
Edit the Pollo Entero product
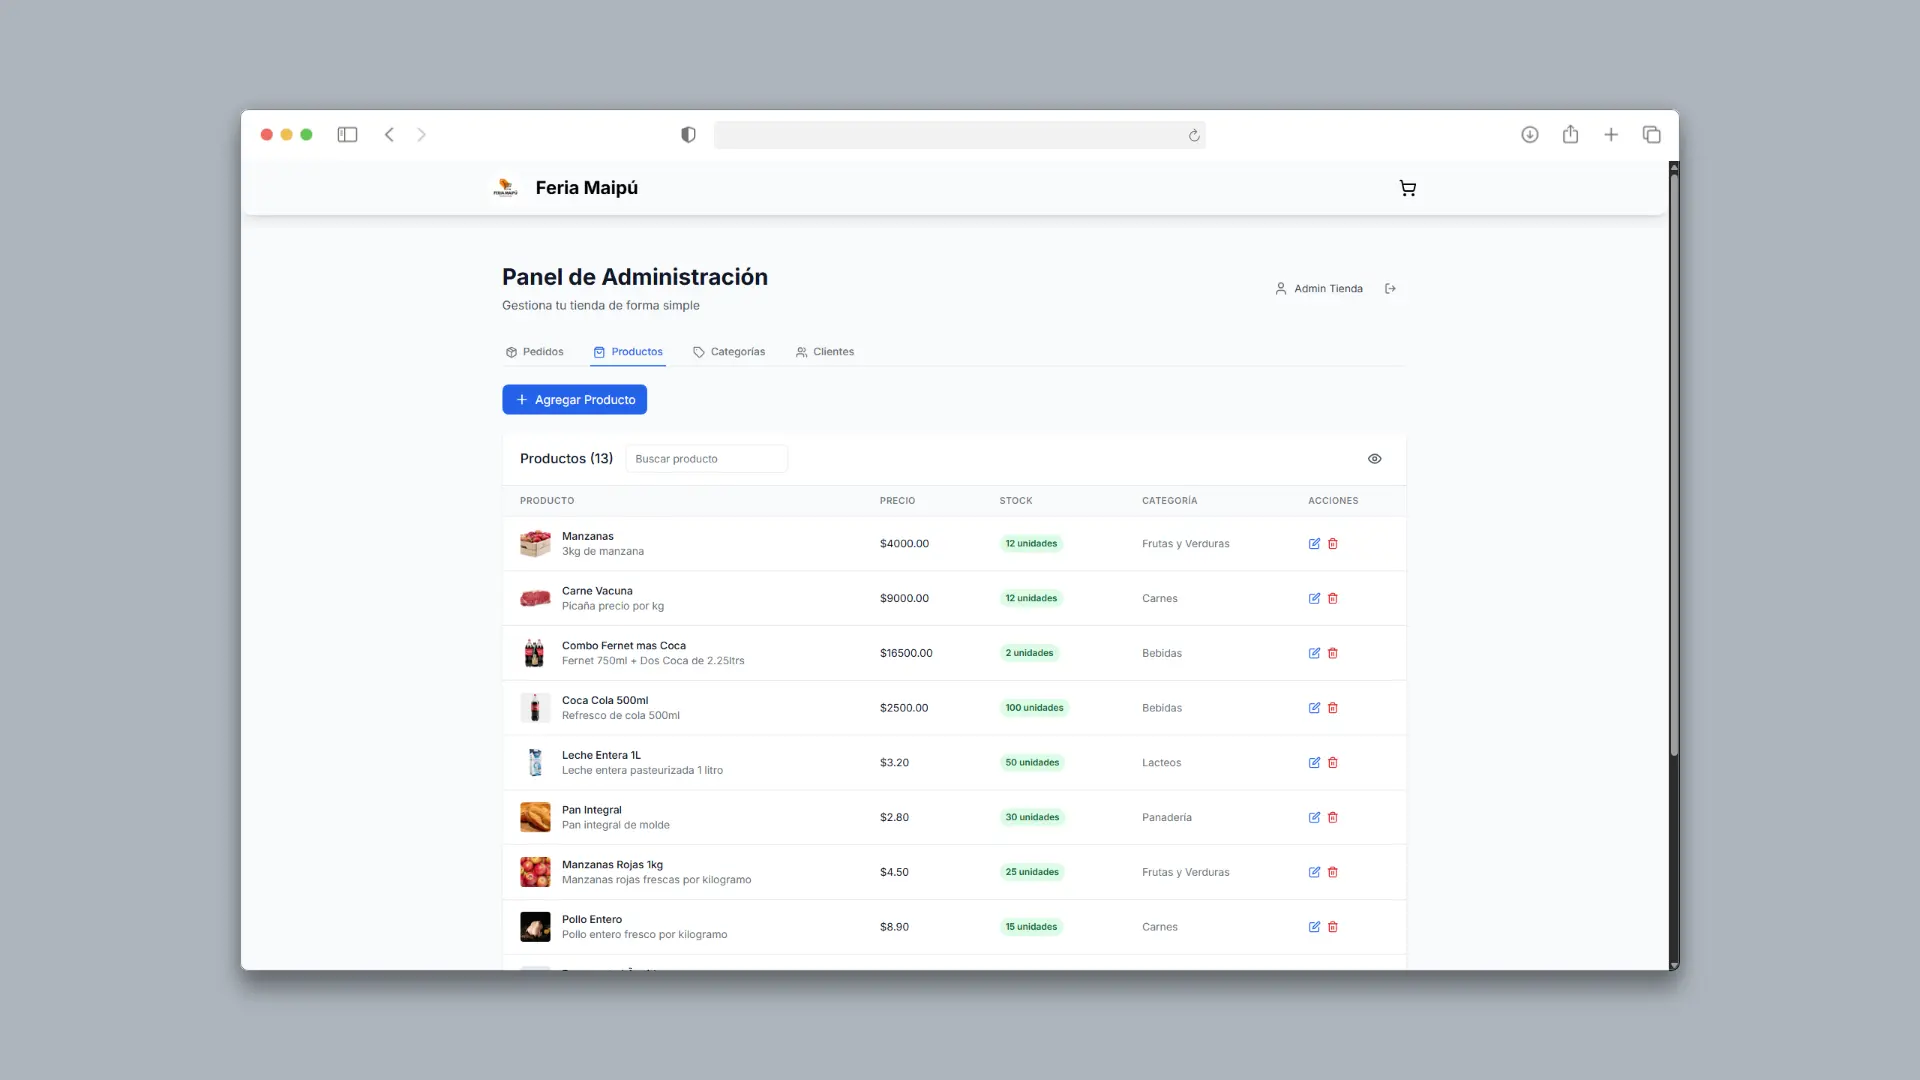[1314, 927]
